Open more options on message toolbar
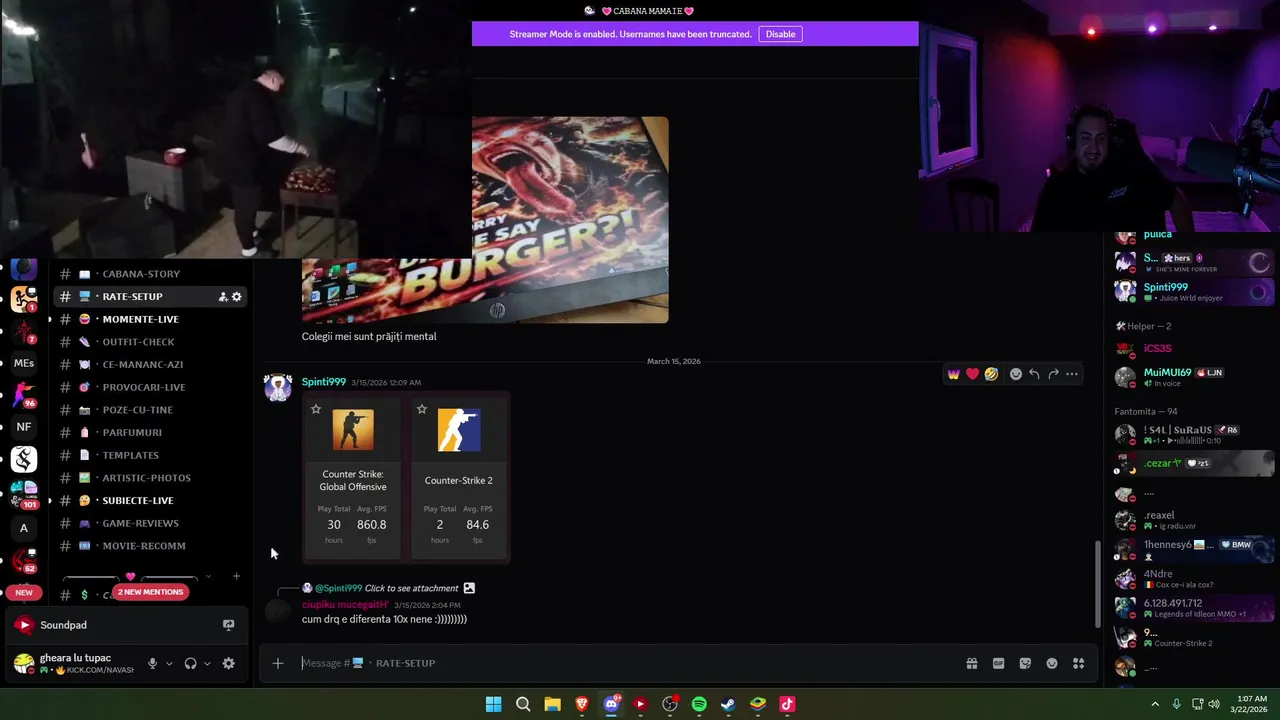 pyautogui.click(x=1072, y=374)
